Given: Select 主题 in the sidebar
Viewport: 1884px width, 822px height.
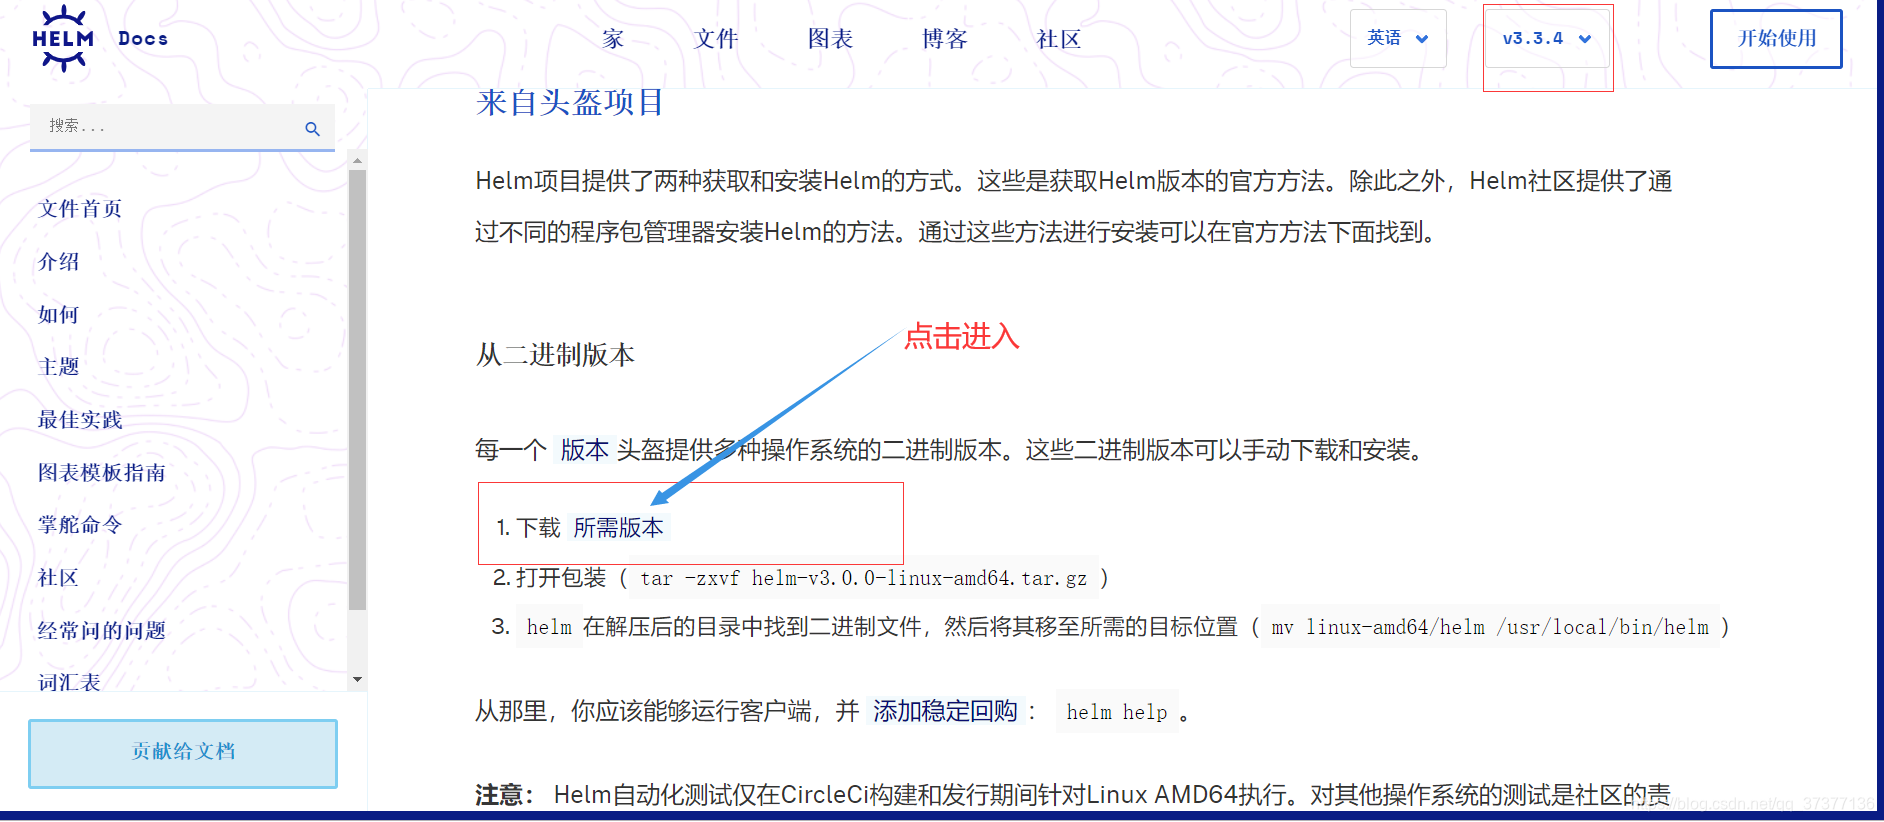Looking at the screenshot, I should (x=59, y=367).
